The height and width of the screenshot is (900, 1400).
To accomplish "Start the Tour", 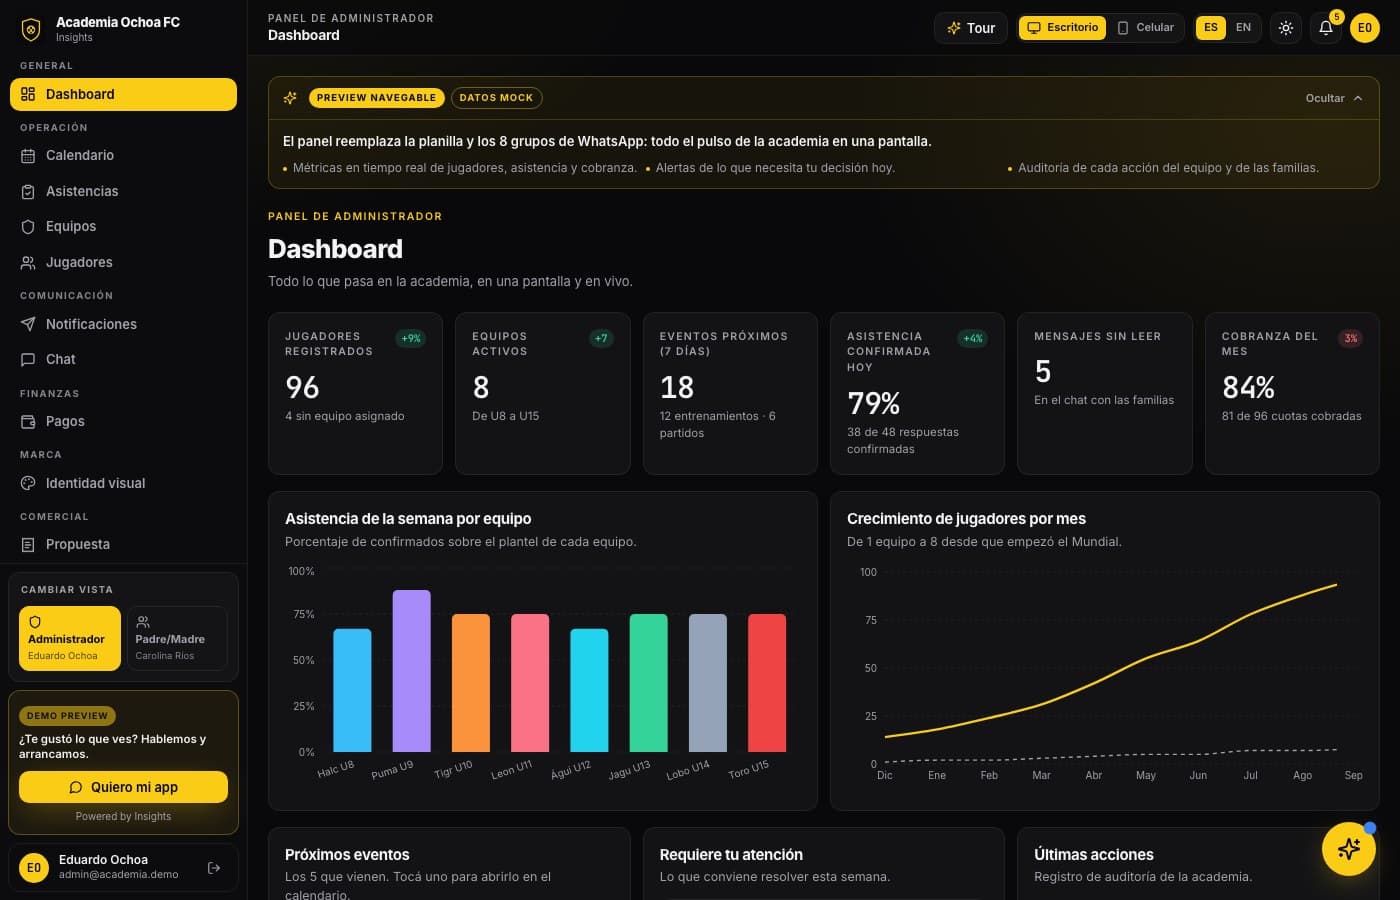I will (x=971, y=28).
